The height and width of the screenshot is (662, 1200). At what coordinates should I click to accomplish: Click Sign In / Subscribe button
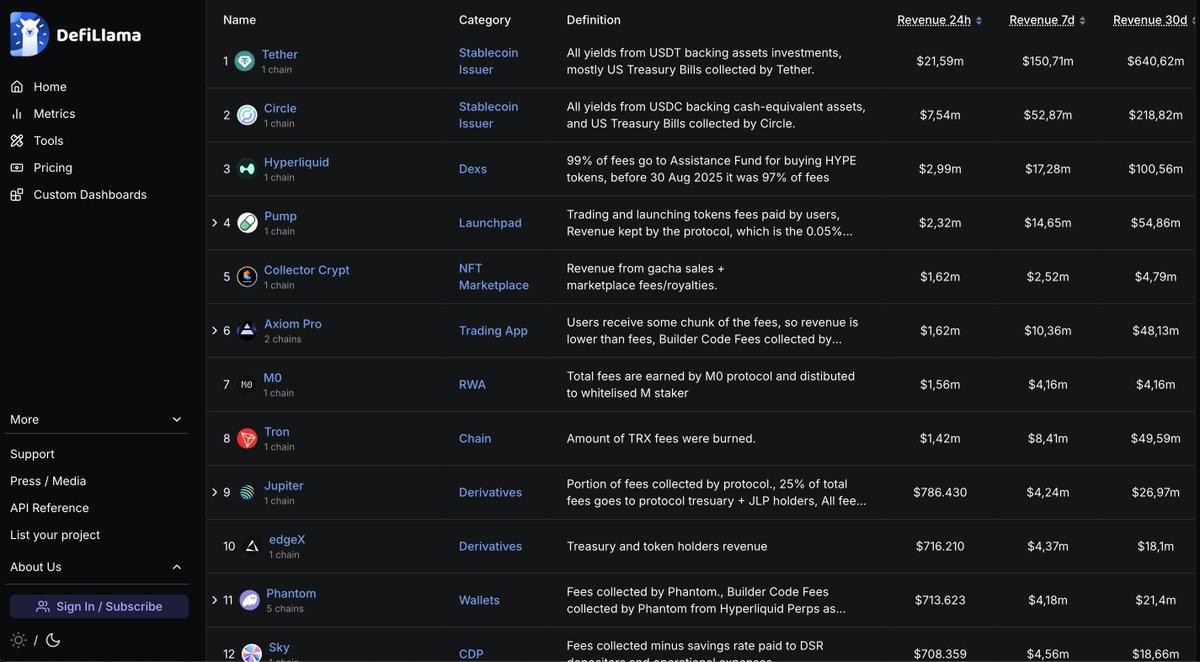(99, 606)
